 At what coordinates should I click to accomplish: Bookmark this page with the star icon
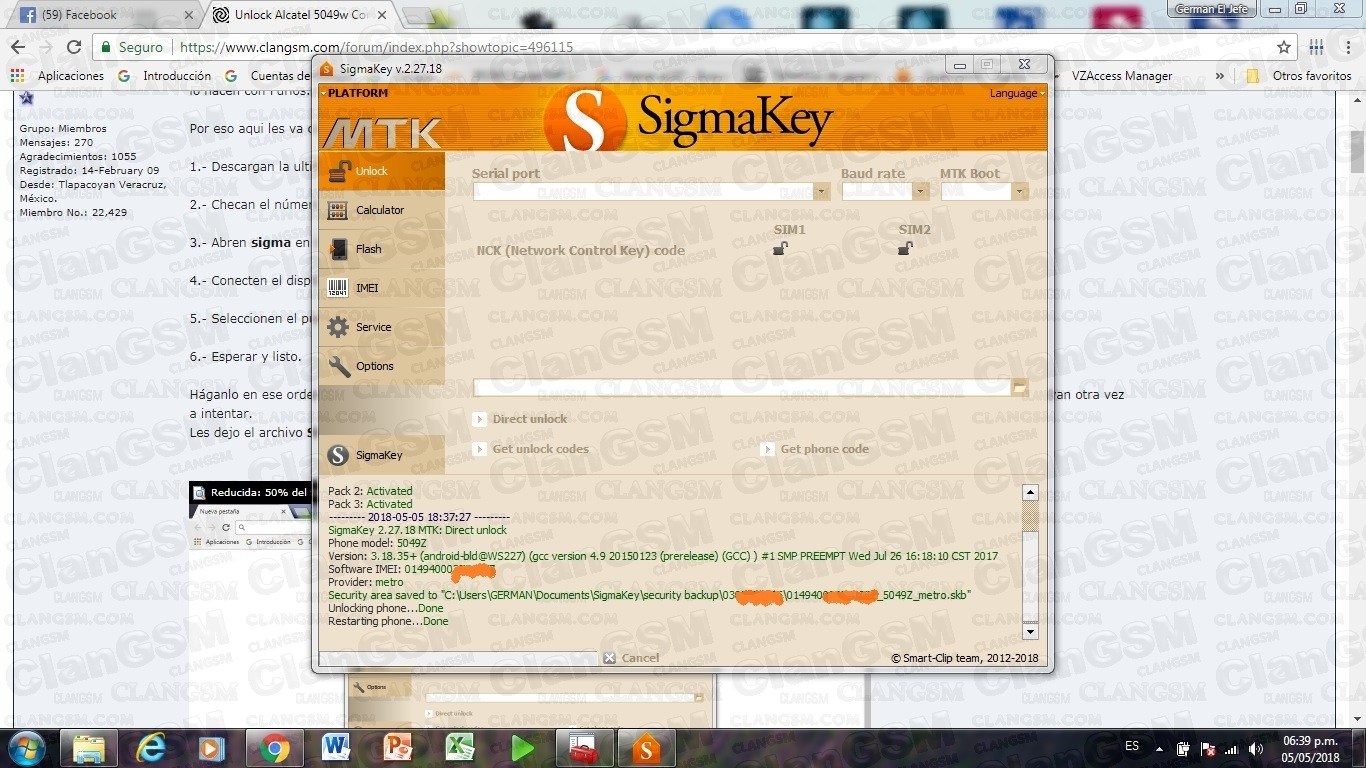tap(1284, 47)
